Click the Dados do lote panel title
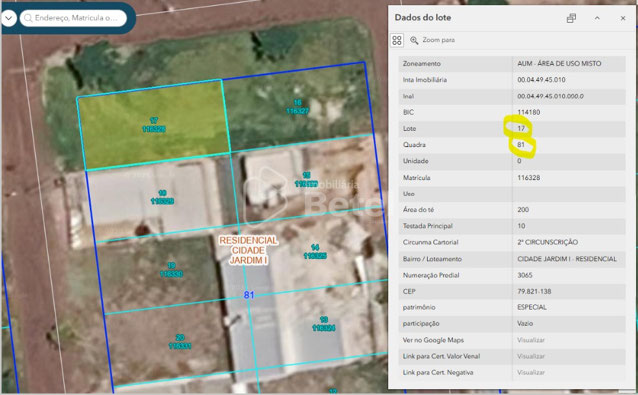638x395 pixels. pos(423,18)
